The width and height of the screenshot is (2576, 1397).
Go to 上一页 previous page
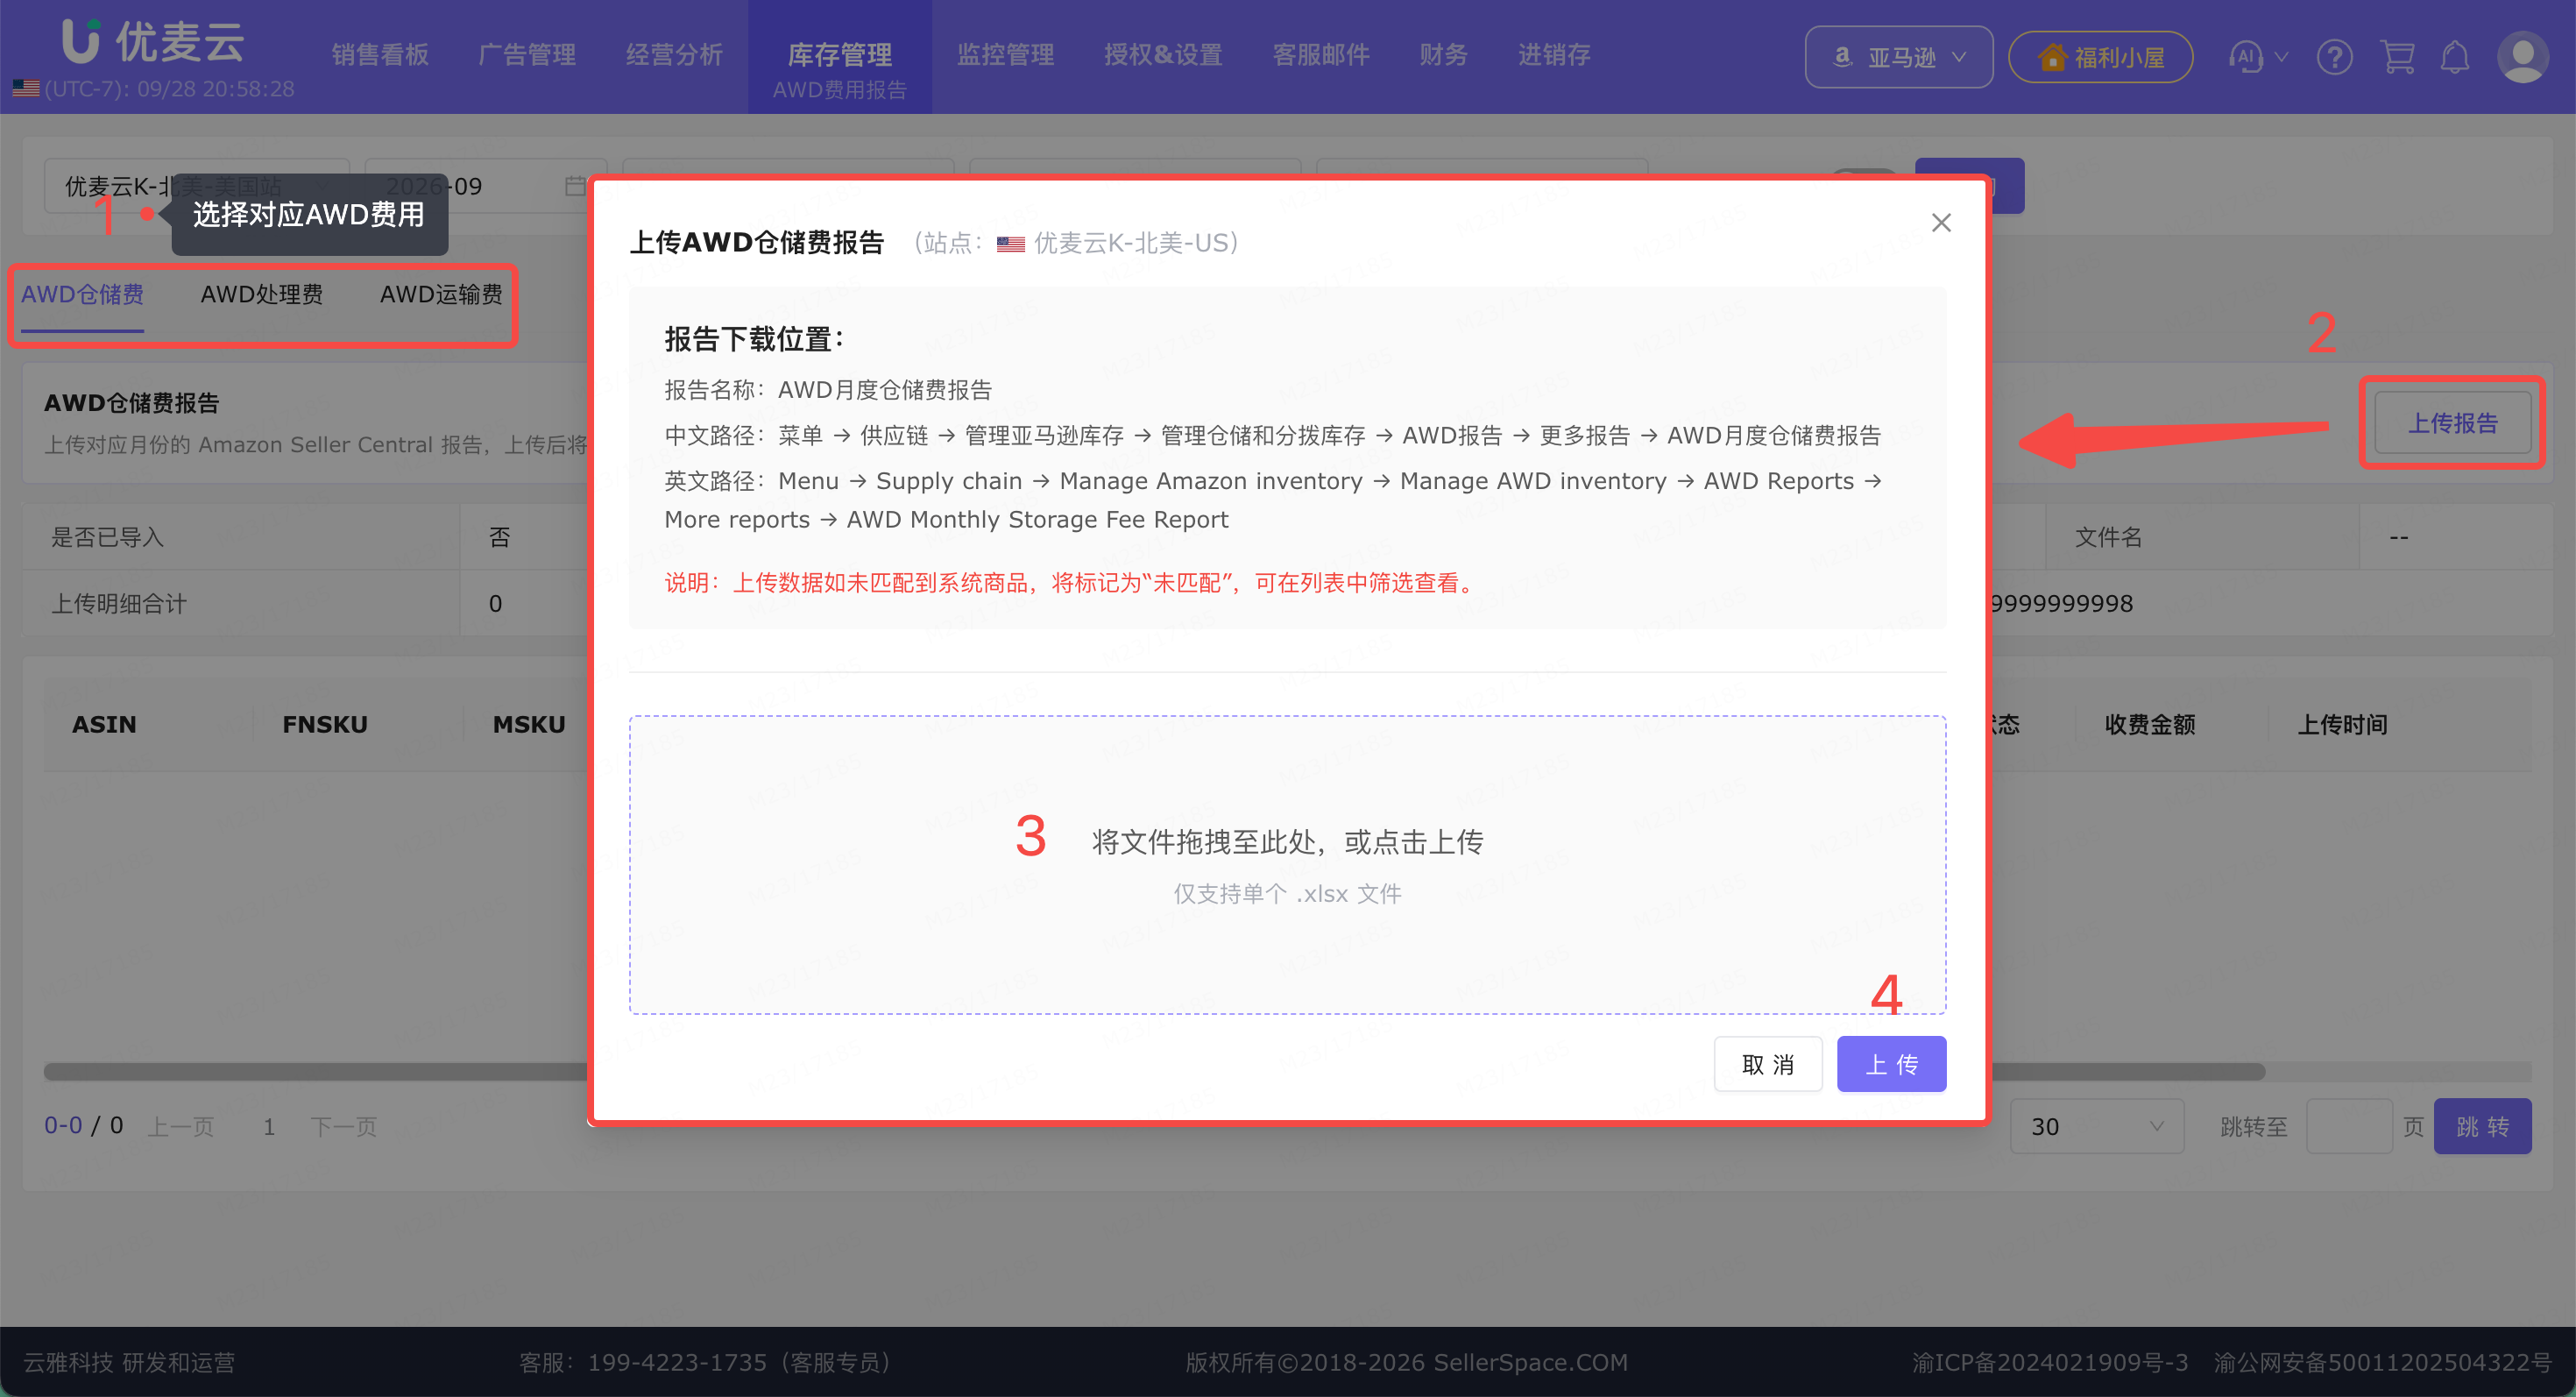click(x=181, y=1127)
